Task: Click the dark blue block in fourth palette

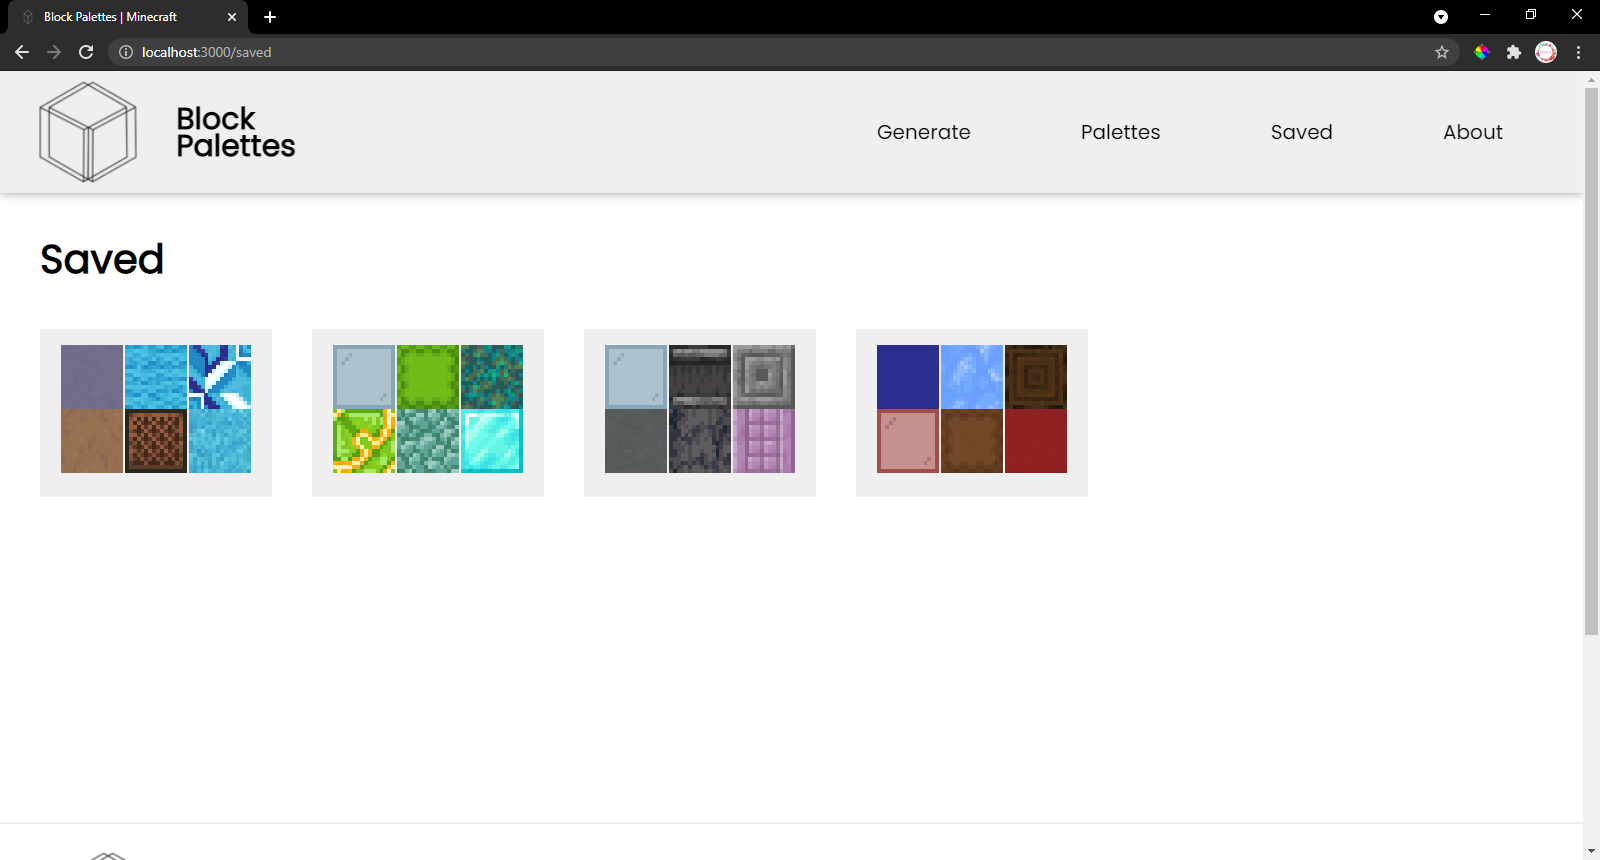Action: 908,377
